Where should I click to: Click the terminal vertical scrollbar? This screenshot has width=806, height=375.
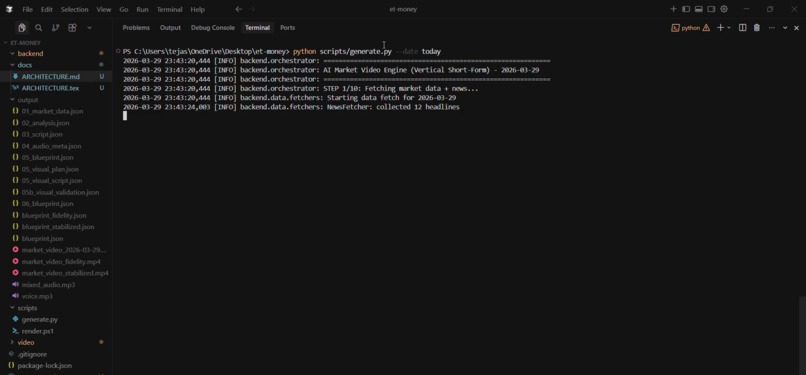coord(802,335)
